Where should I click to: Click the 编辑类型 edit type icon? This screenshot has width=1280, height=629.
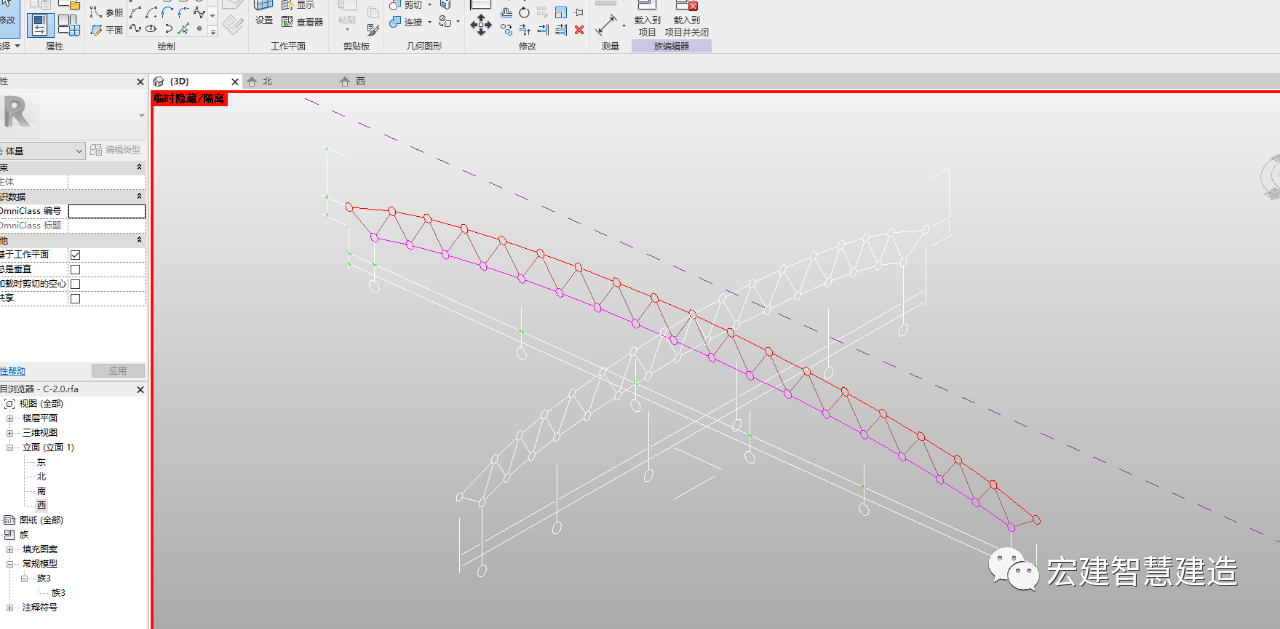(96, 150)
